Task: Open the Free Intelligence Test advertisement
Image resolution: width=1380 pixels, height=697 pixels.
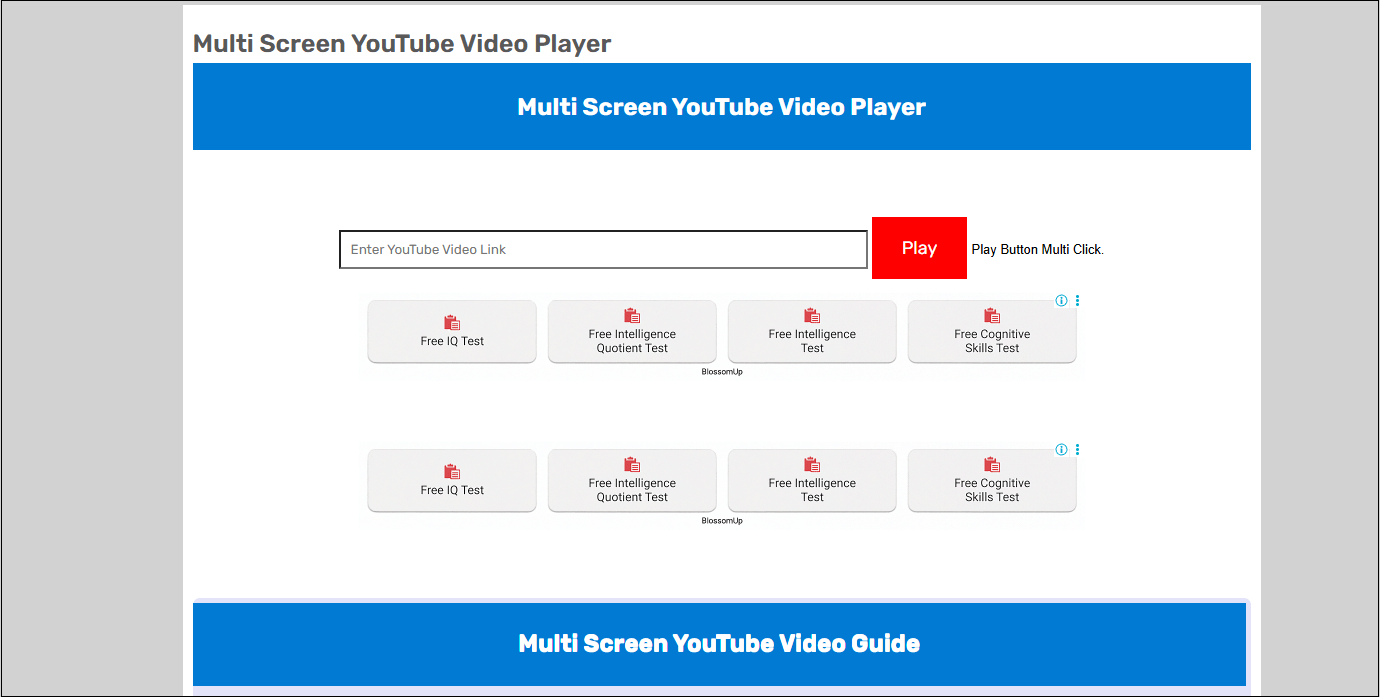Action: (x=811, y=331)
